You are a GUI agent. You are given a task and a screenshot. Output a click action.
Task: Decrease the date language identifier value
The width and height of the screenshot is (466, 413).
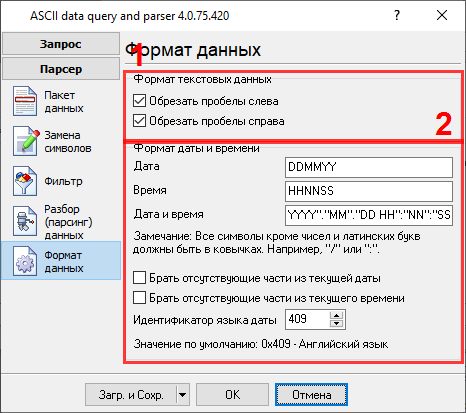click(x=336, y=323)
